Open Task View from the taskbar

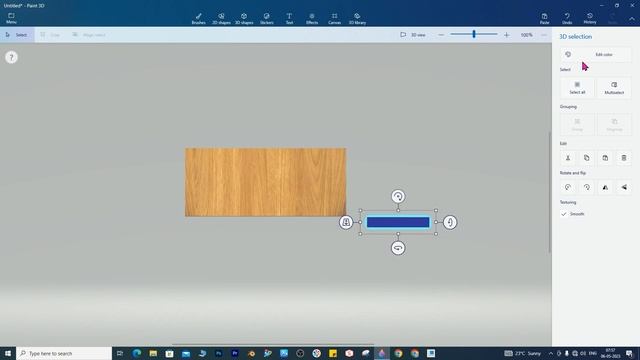point(120,353)
